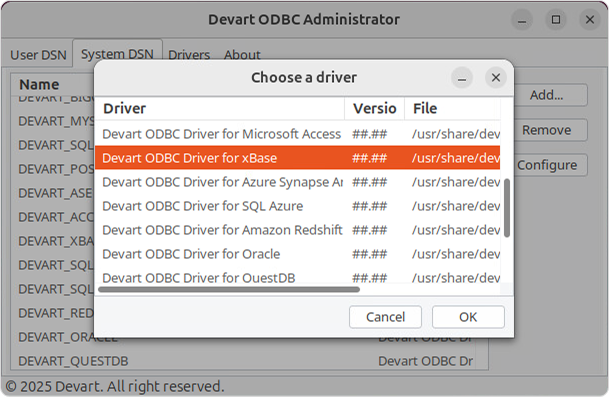Viewport: 609px width, 397px height.
Task: Select the DEVART_XBA data source row
Action: [53, 241]
